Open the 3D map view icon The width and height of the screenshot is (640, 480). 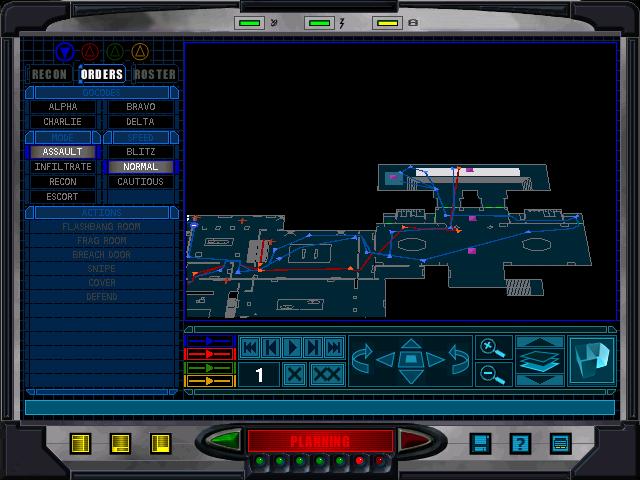[x=592, y=360]
